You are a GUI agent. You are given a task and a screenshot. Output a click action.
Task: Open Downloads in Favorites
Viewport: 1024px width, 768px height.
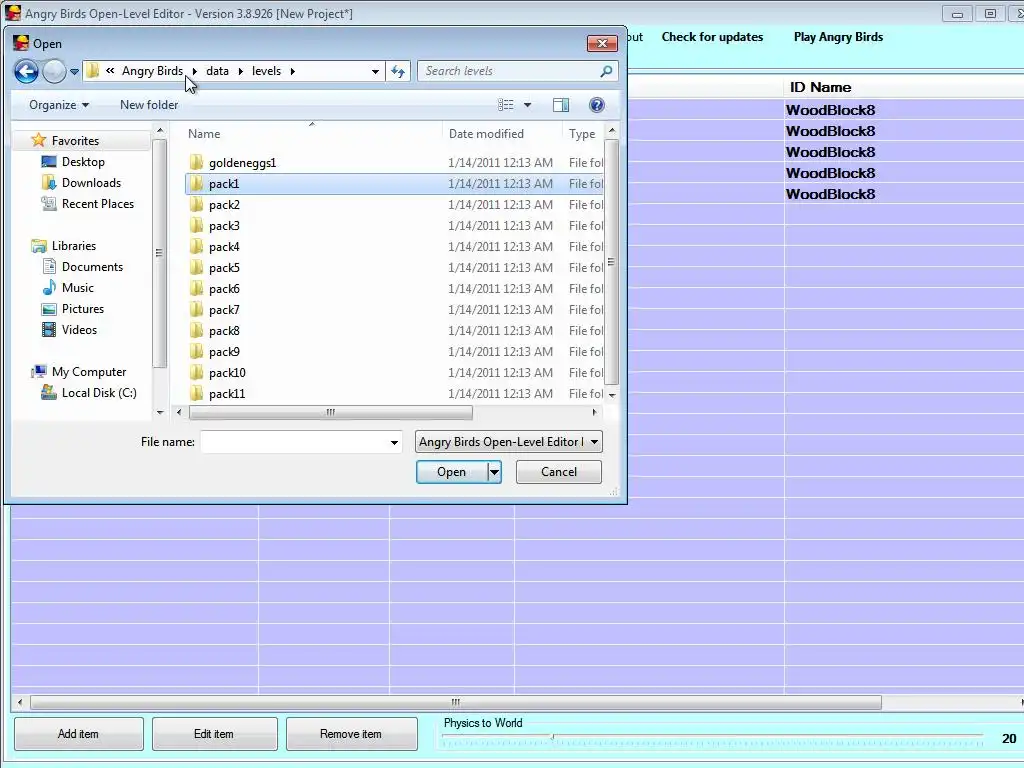(x=91, y=183)
